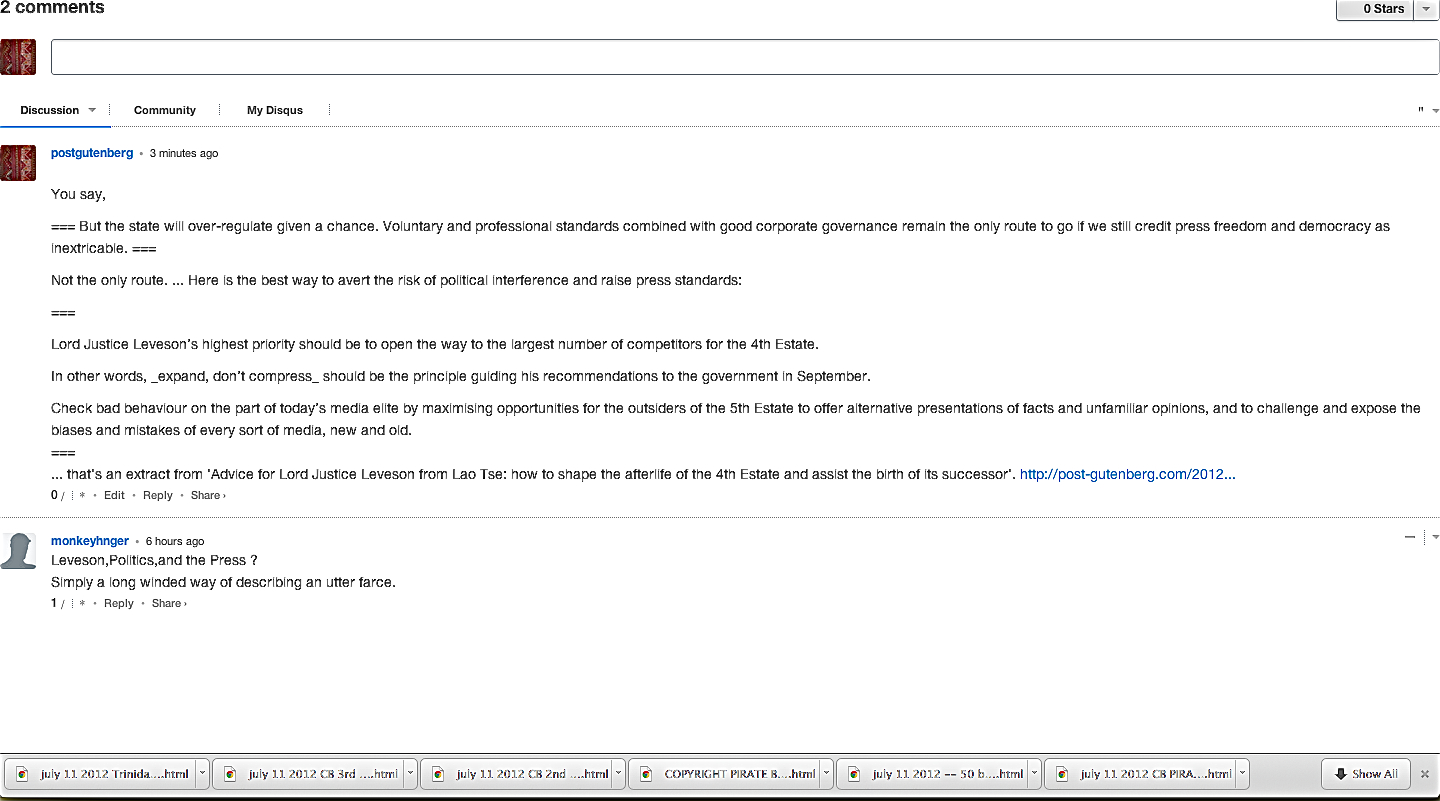Click Edit under postgutenberg's comment
This screenshot has width=1440, height=801.
pyautogui.click(x=115, y=495)
